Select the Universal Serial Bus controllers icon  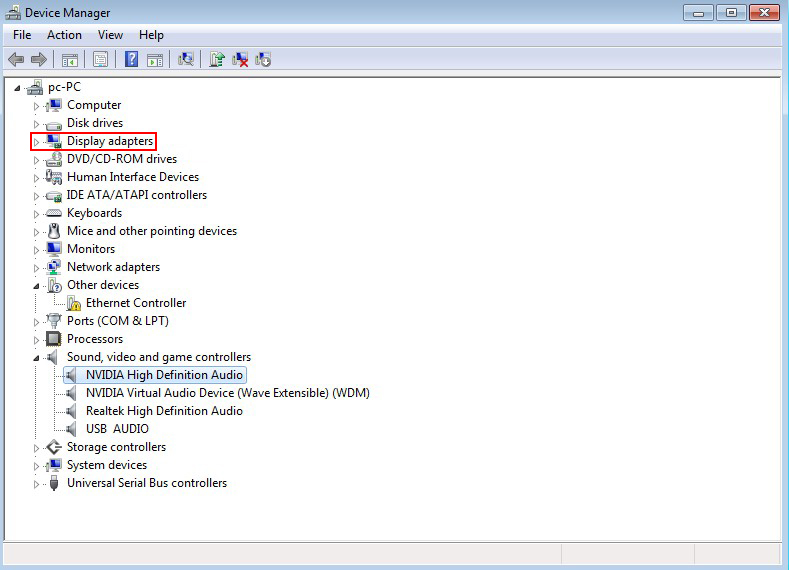pos(54,483)
